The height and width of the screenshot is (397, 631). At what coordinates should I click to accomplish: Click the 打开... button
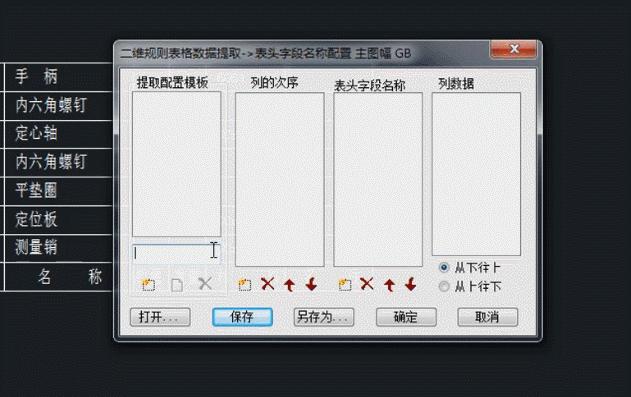tap(160, 317)
